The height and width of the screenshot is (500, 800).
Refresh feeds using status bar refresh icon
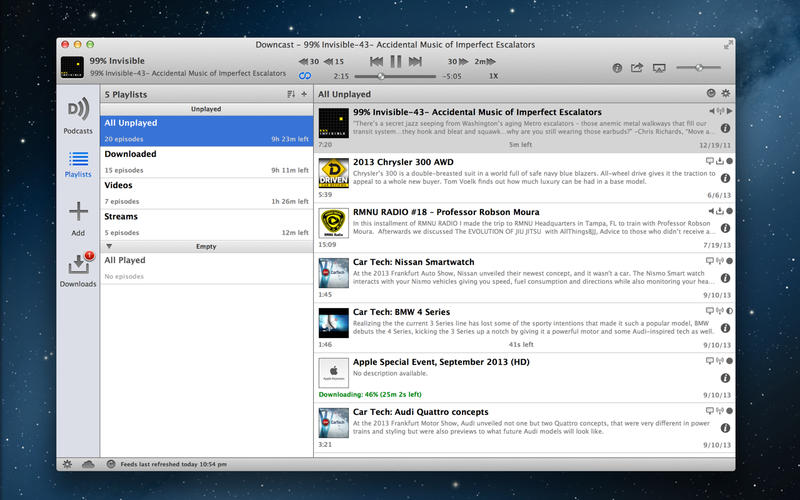tap(111, 464)
